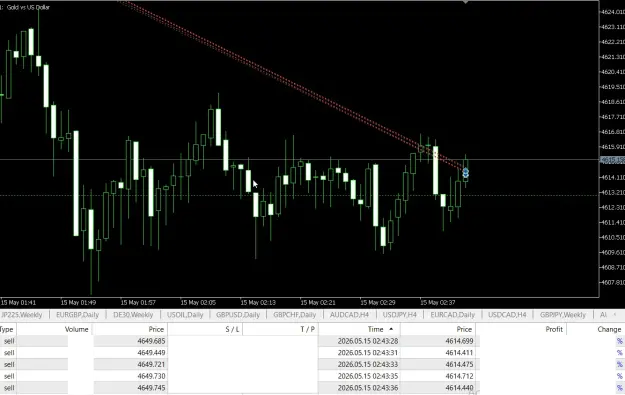Click the current price cell 4614.475

[459, 364]
